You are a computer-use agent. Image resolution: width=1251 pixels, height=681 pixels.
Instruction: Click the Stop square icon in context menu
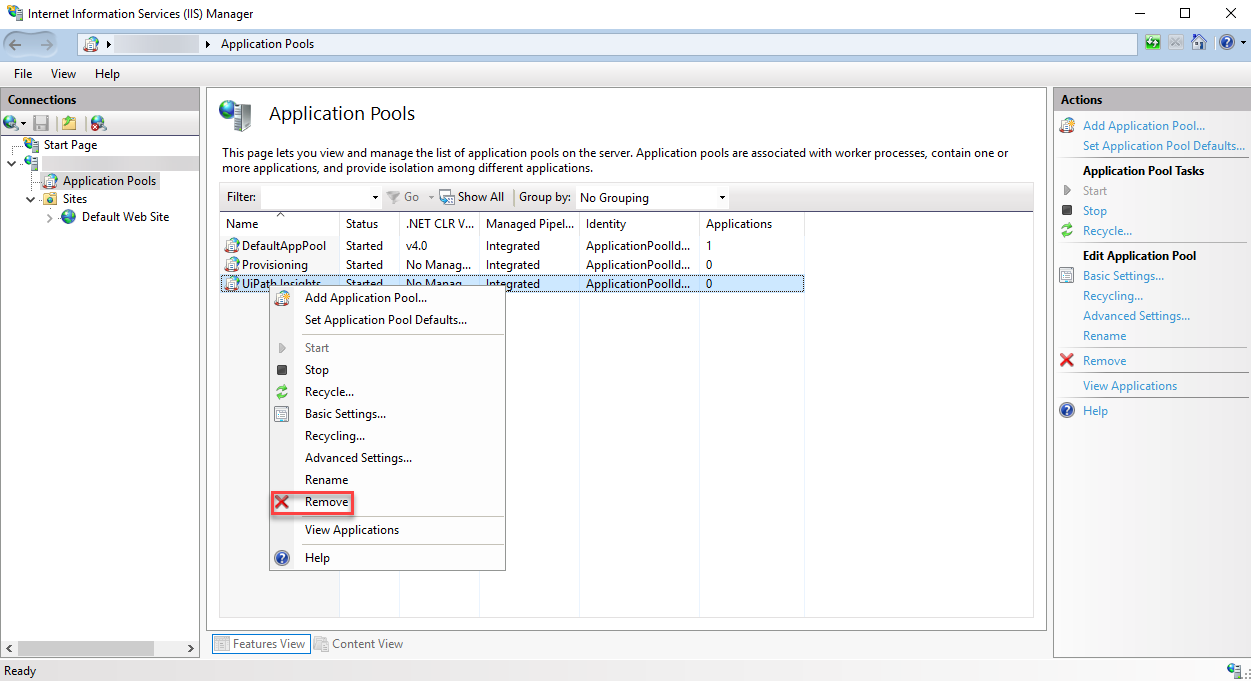tap(282, 370)
